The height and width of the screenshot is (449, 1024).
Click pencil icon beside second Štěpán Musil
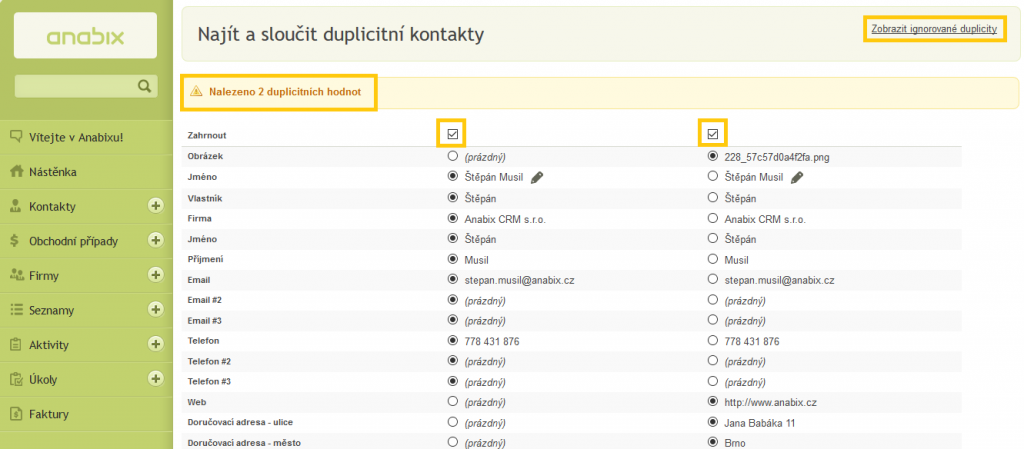(x=797, y=178)
